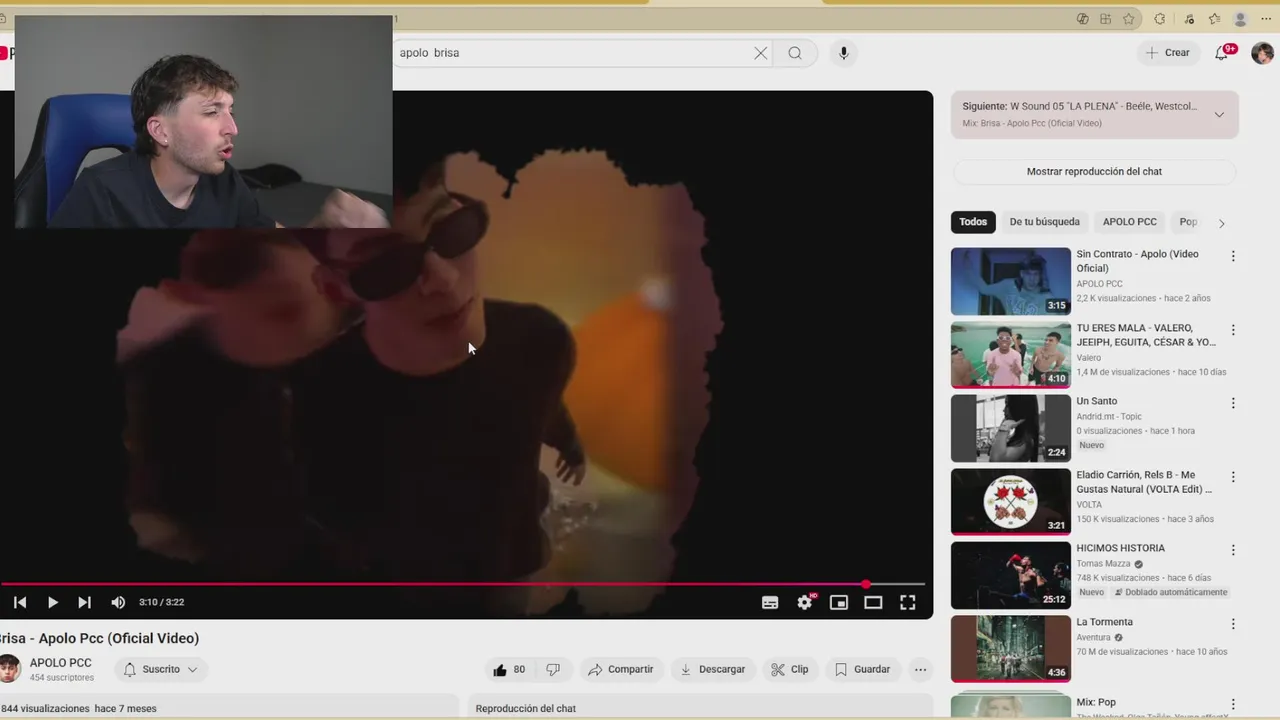Click title La Tormenta
Image resolution: width=1280 pixels, height=720 pixels.
tap(1104, 622)
